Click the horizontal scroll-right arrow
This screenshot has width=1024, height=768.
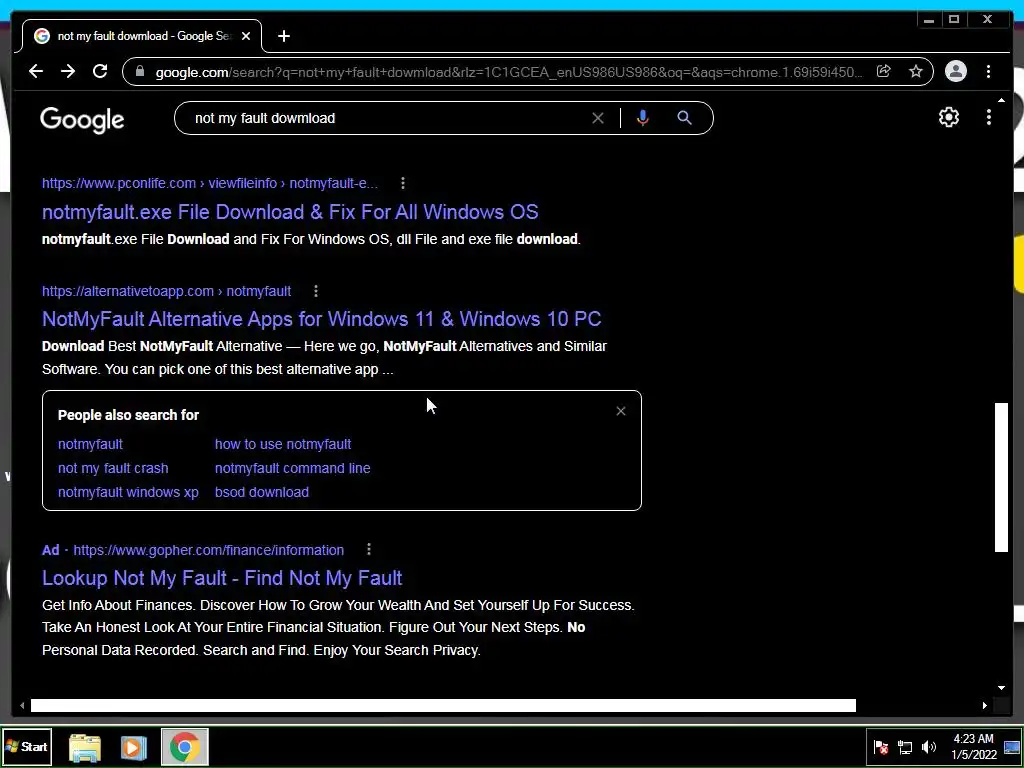[985, 705]
